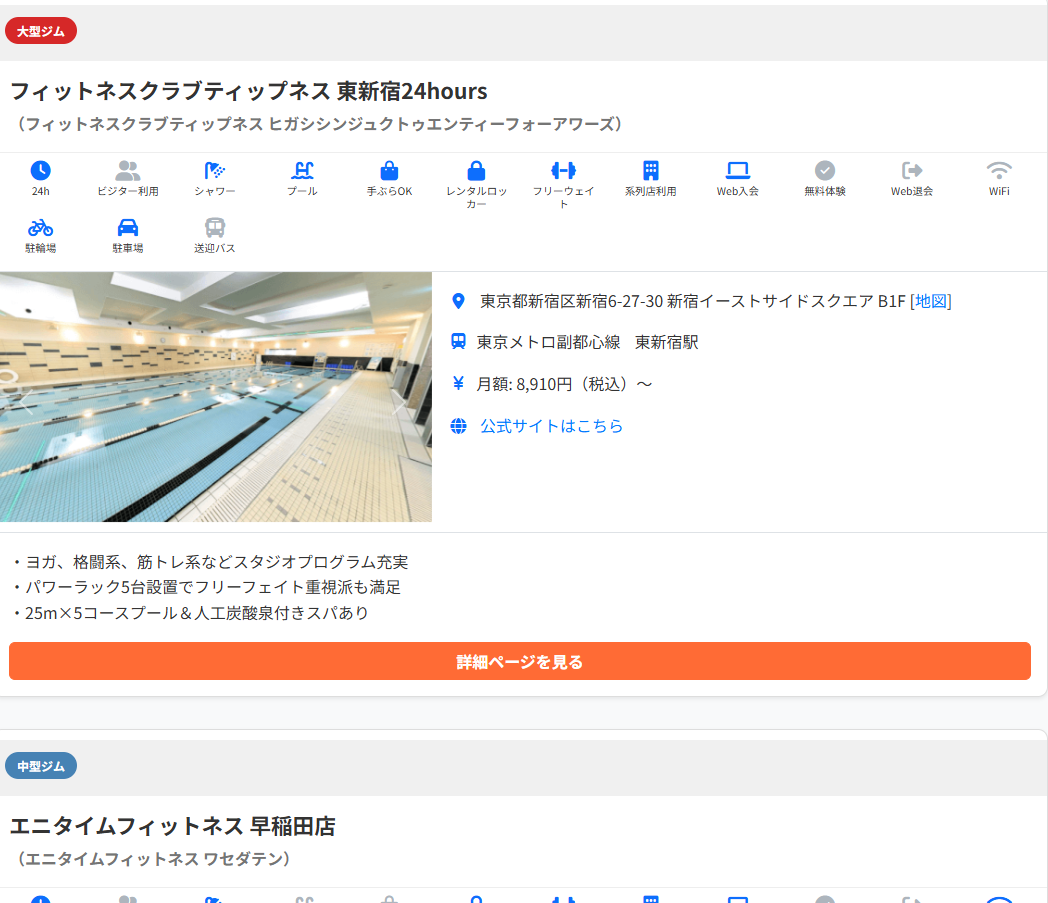Click the map pin icon beside the address
Screen dimensions: 1048x903
[x=458, y=301]
